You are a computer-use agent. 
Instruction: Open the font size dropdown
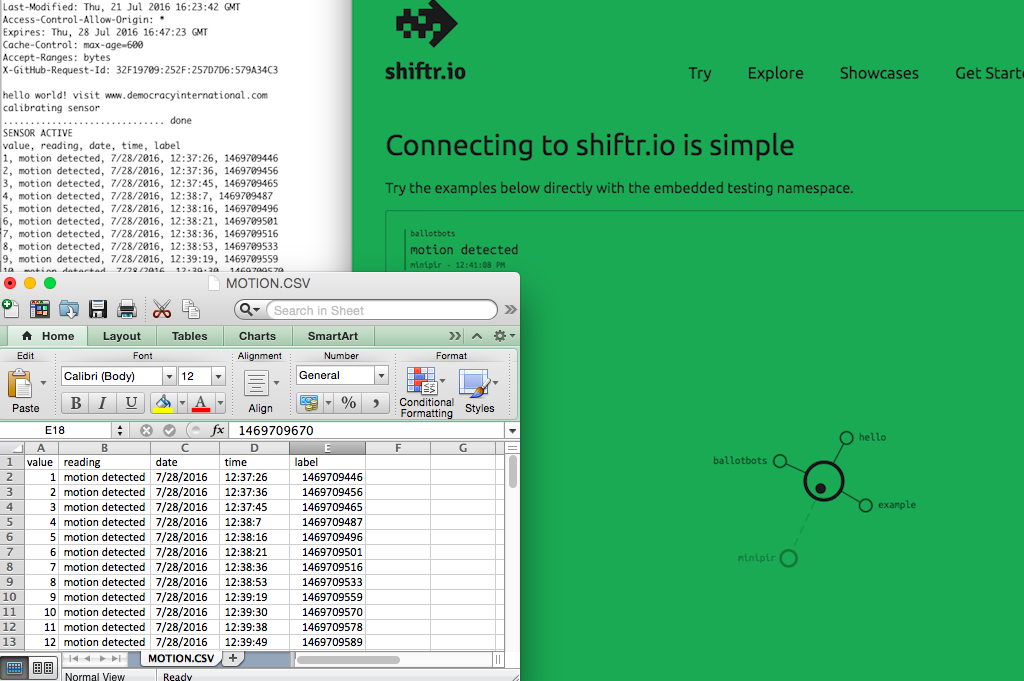pyautogui.click(x=219, y=376)
